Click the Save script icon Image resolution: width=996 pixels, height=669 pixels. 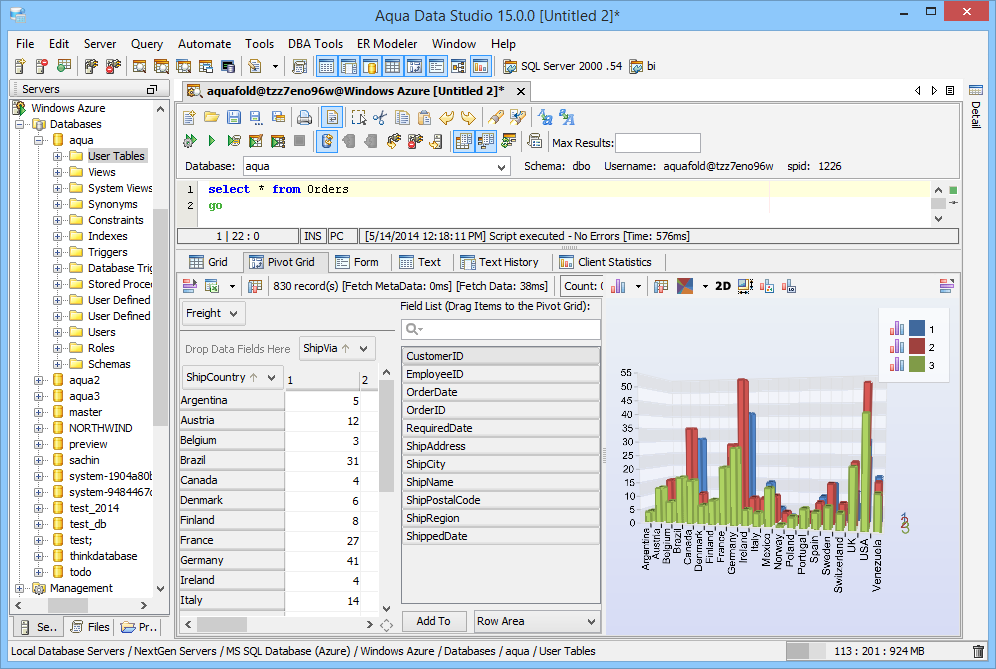pyautogui.click(x=234, y=118)
